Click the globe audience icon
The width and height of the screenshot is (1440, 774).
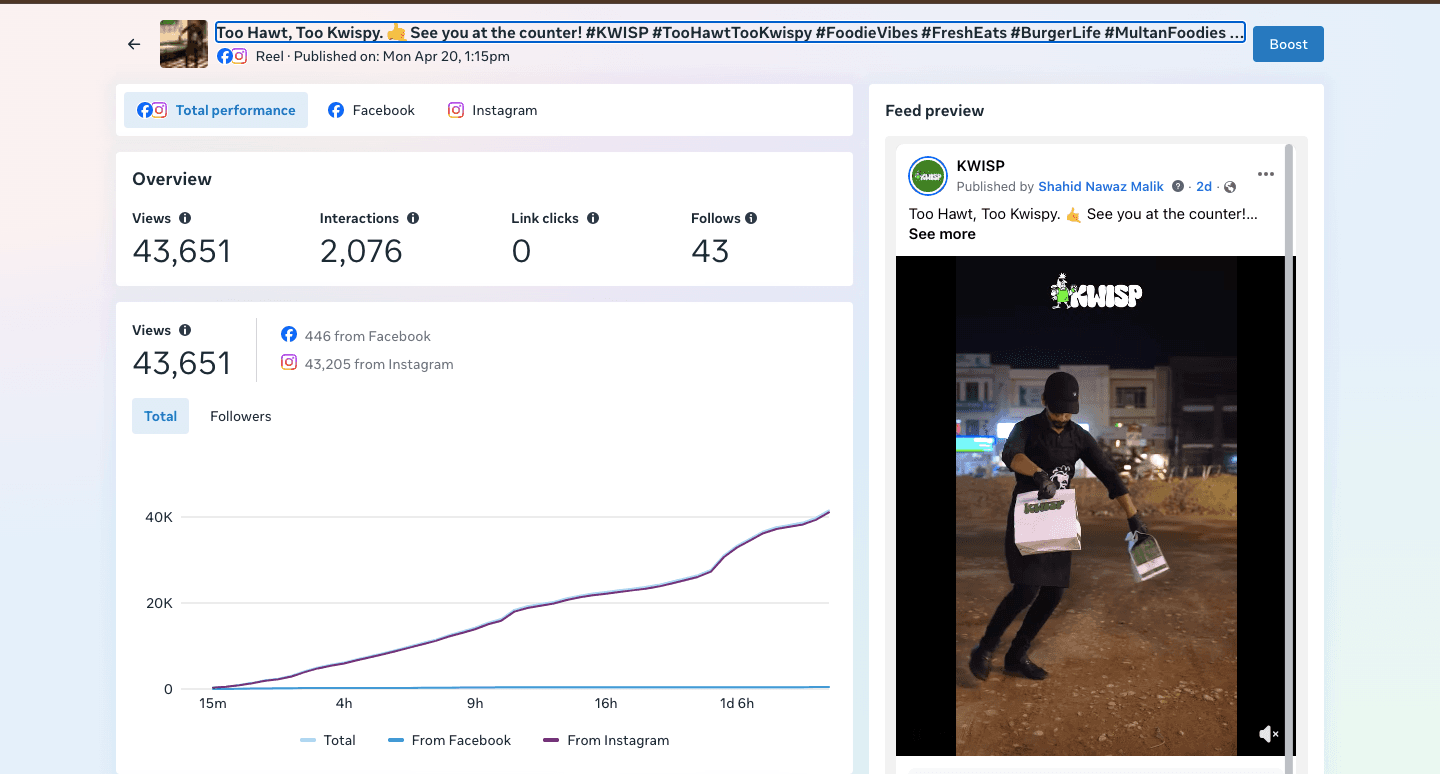(1230, 187)
